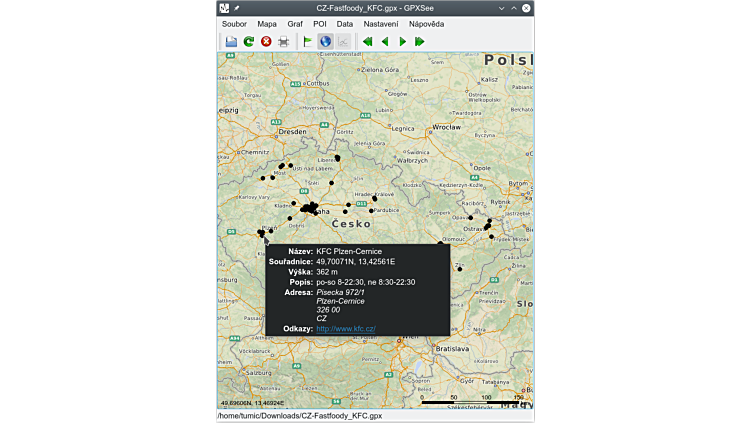Jump to the first file arrow
This screenshot has width=752, height=423.
click(x=368, y=42)
